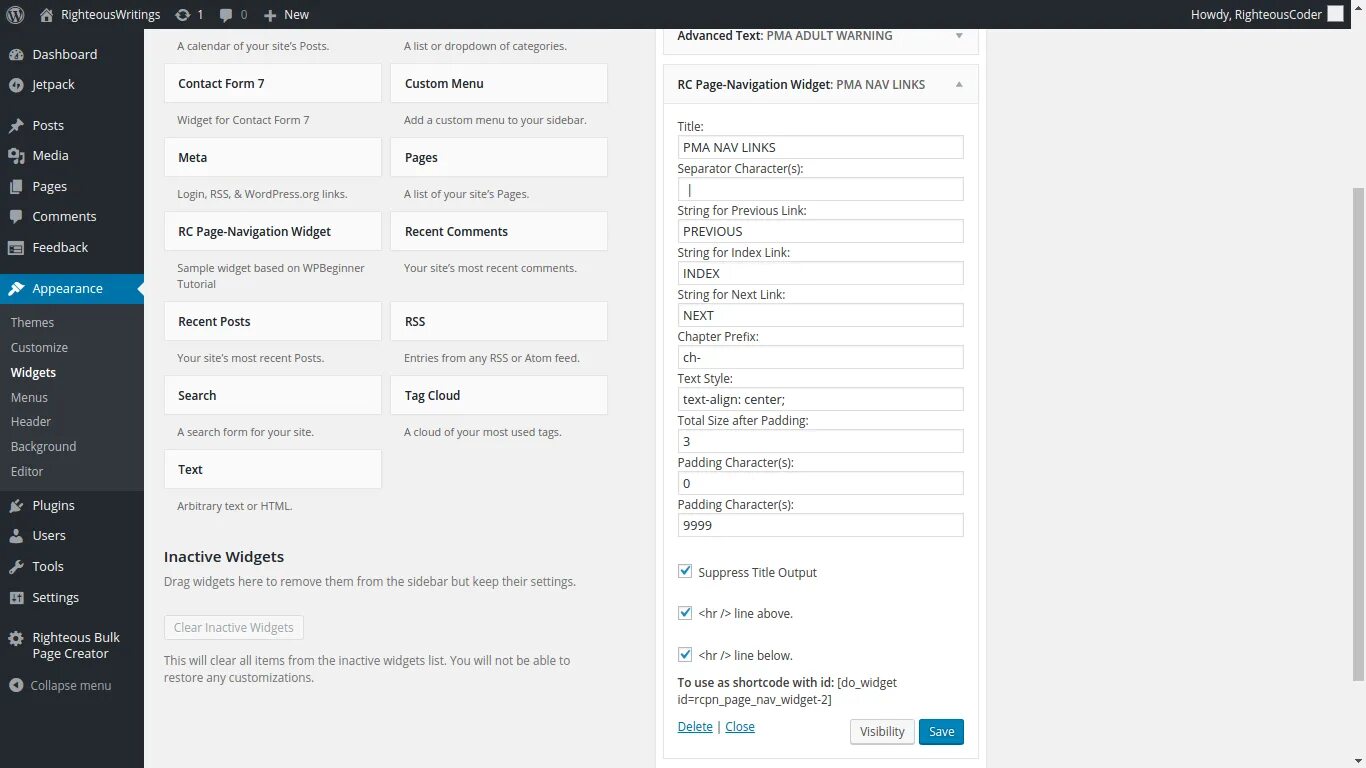Open the updates icon in admin bar
1366x768 pixels.
tap(182, 15)
